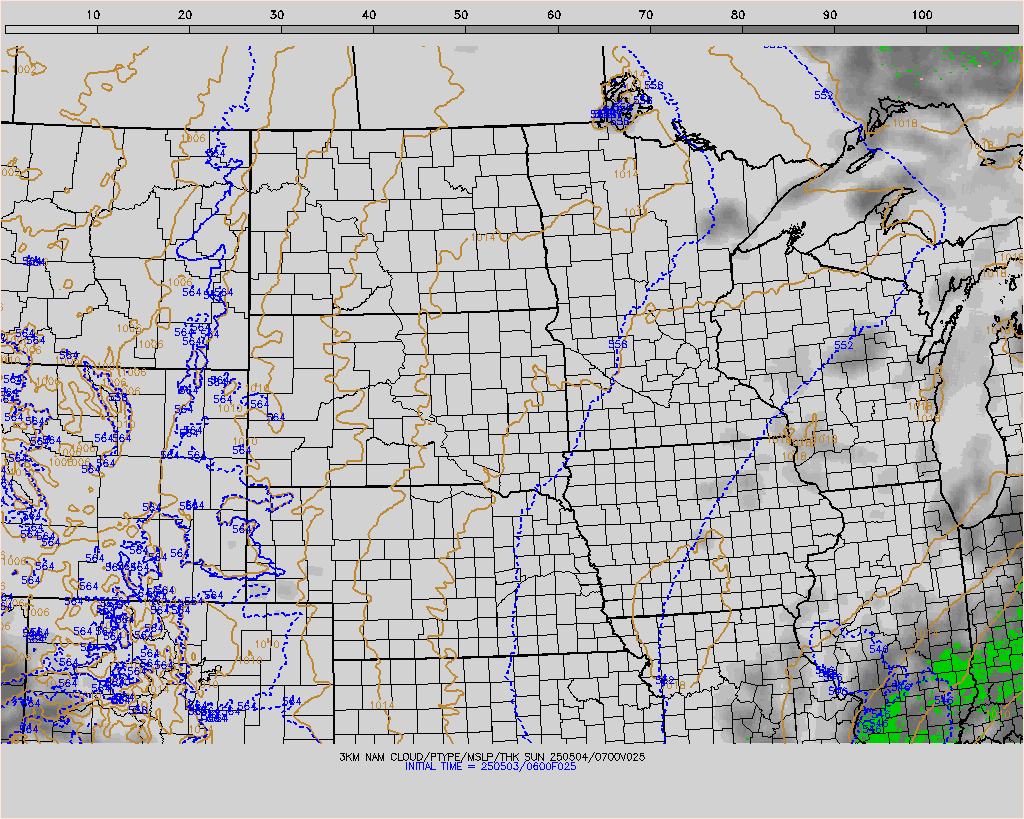1024x819 pixels.
Task: Click the blue '552' thickness label over Wisconsin
Action: pos(844,345)
